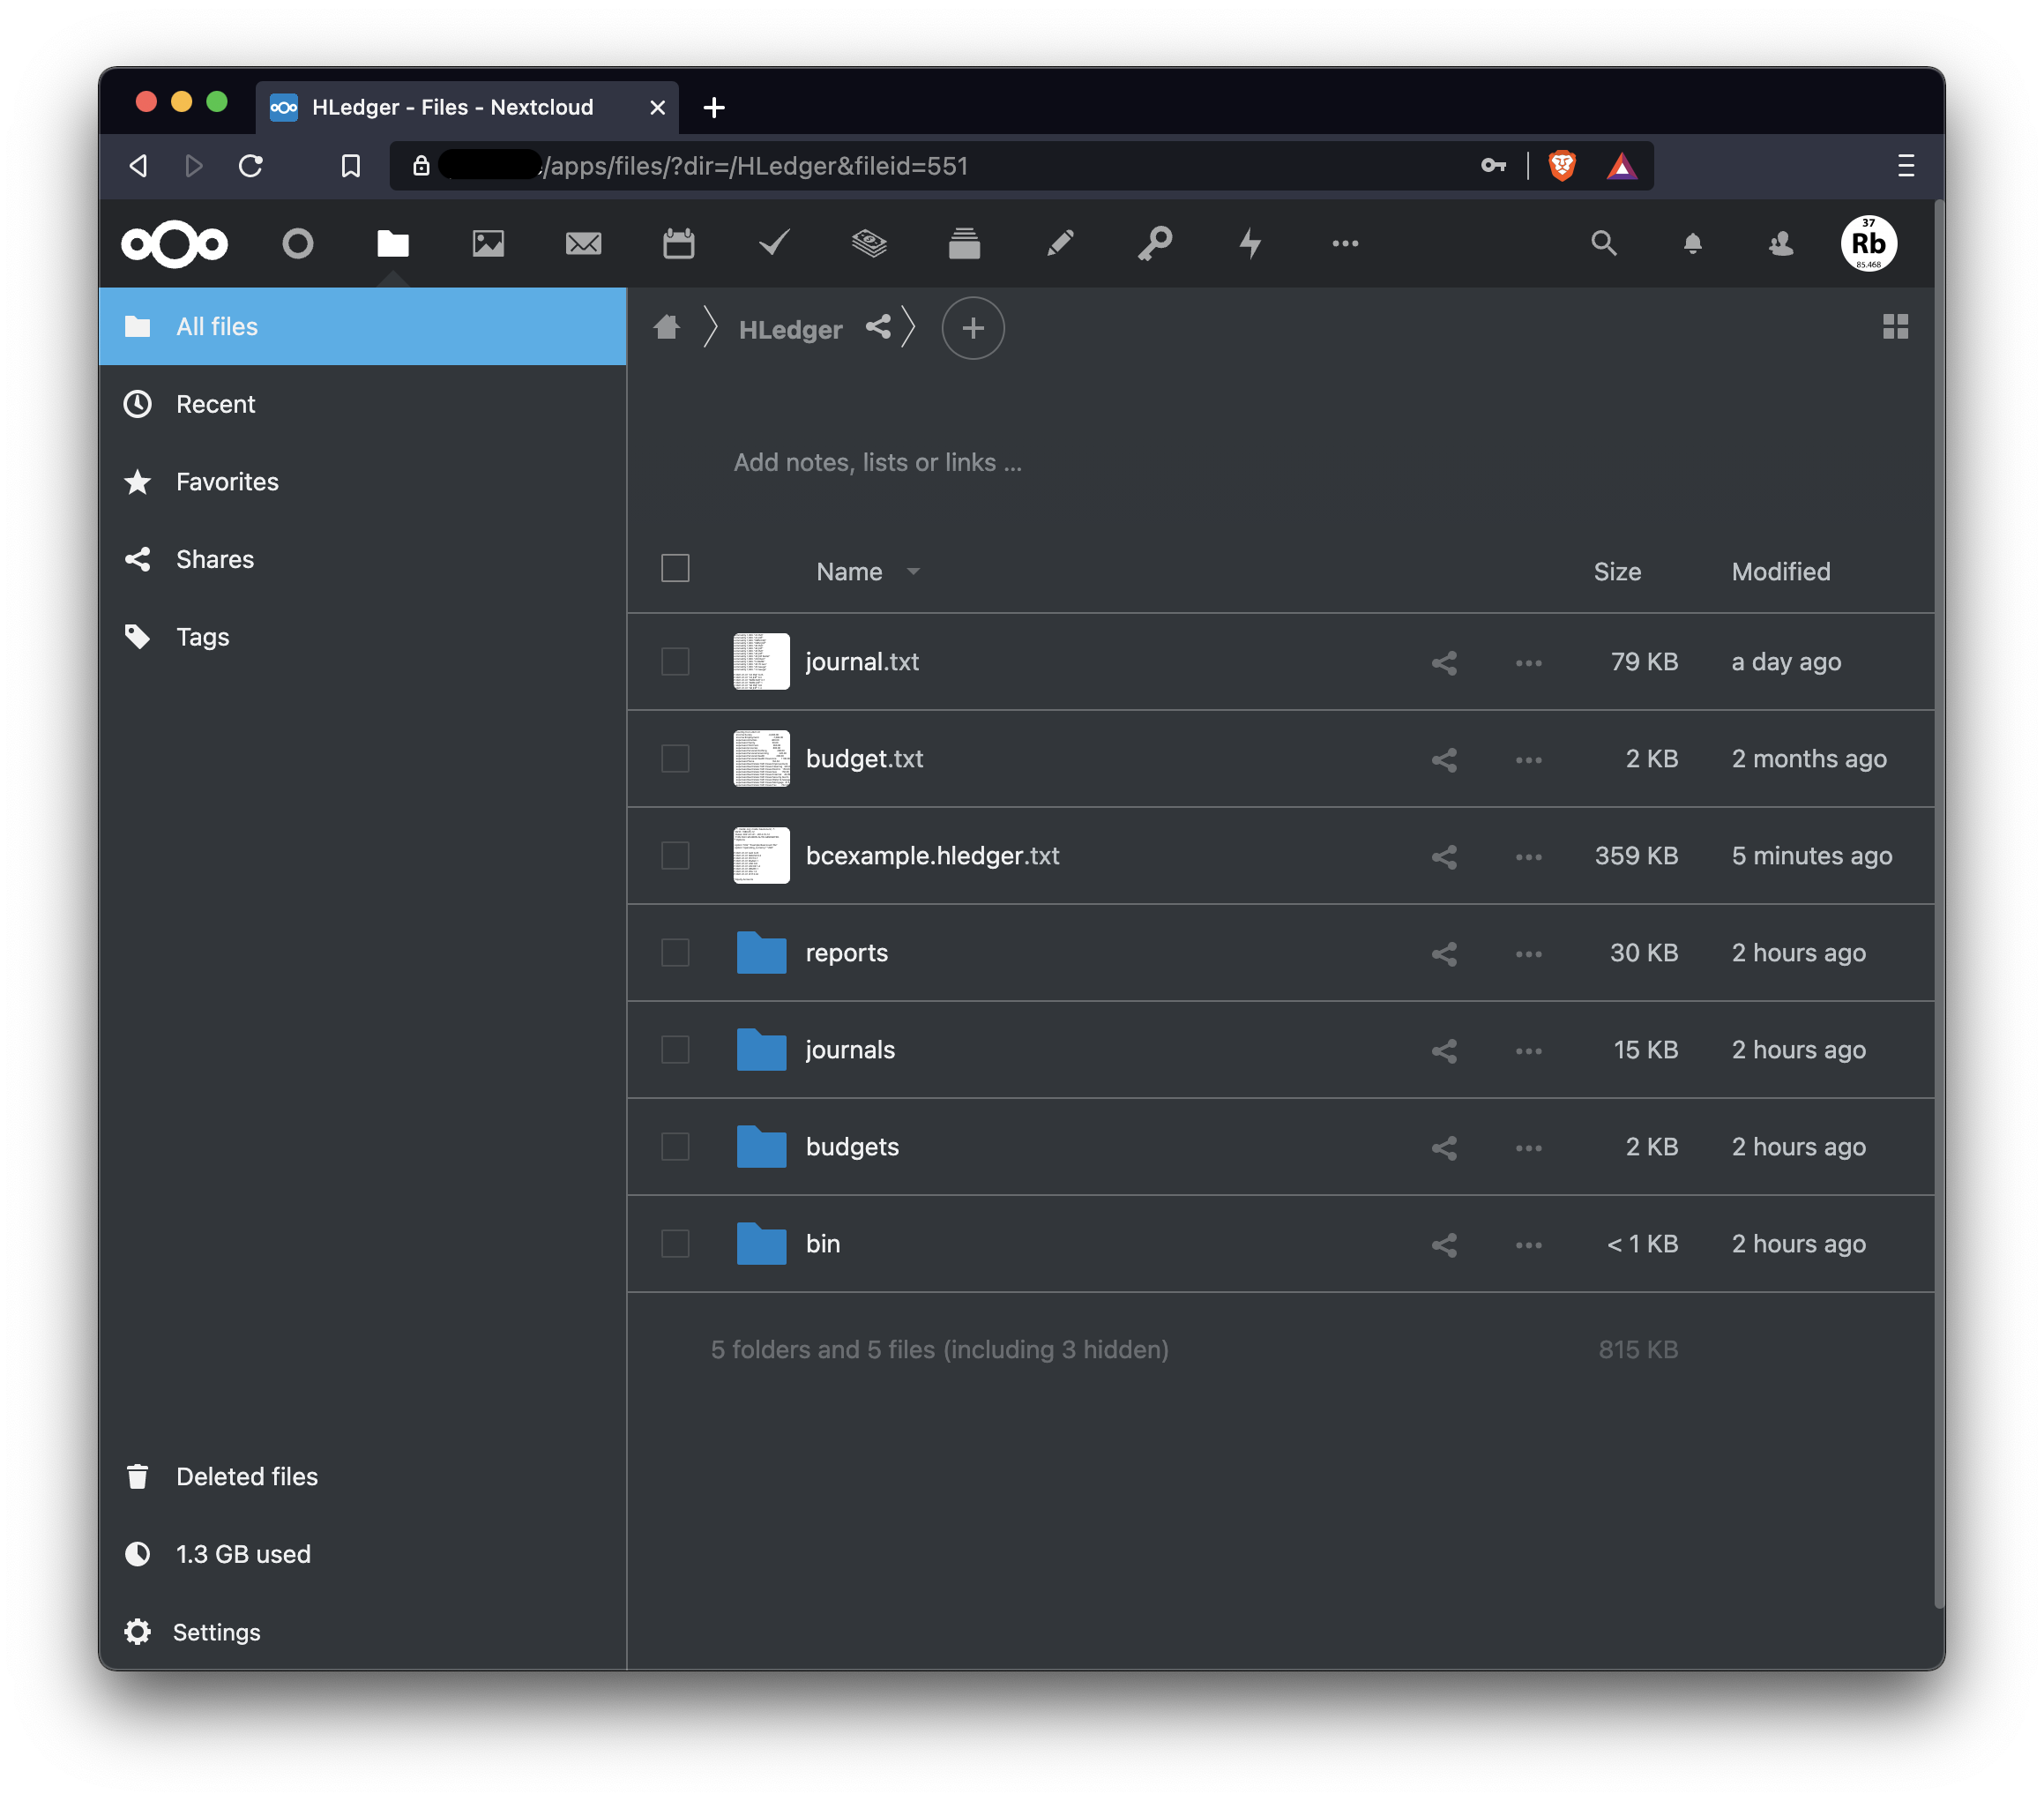Click the new file plus button
The width and height of the screenshot is (2044, 1801).
972,328
